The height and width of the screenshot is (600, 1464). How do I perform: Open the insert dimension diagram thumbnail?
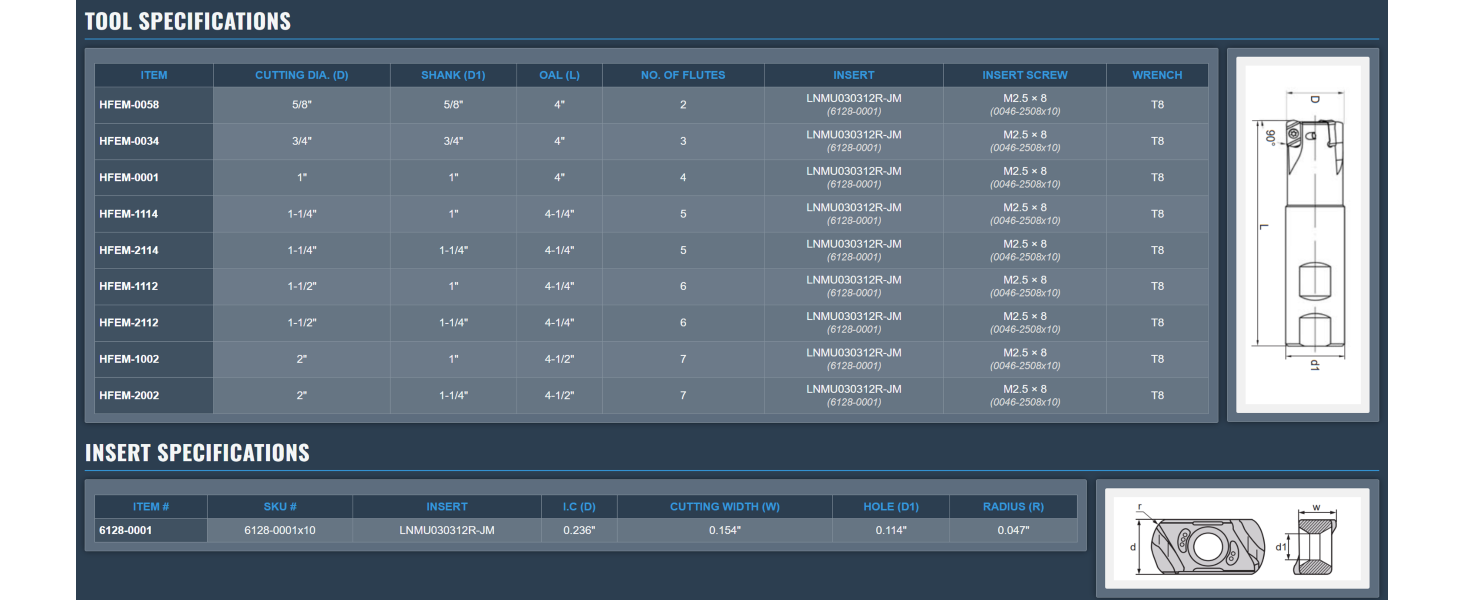[1237, 538]
